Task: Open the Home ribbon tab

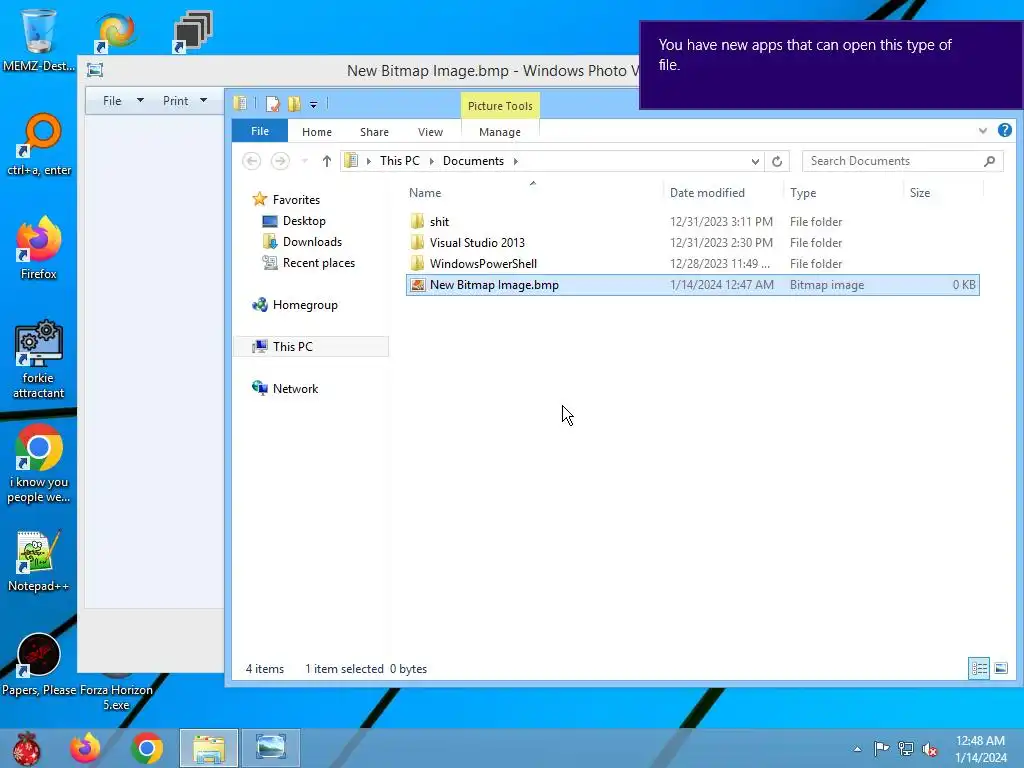Action: click(x=317, y=131)
